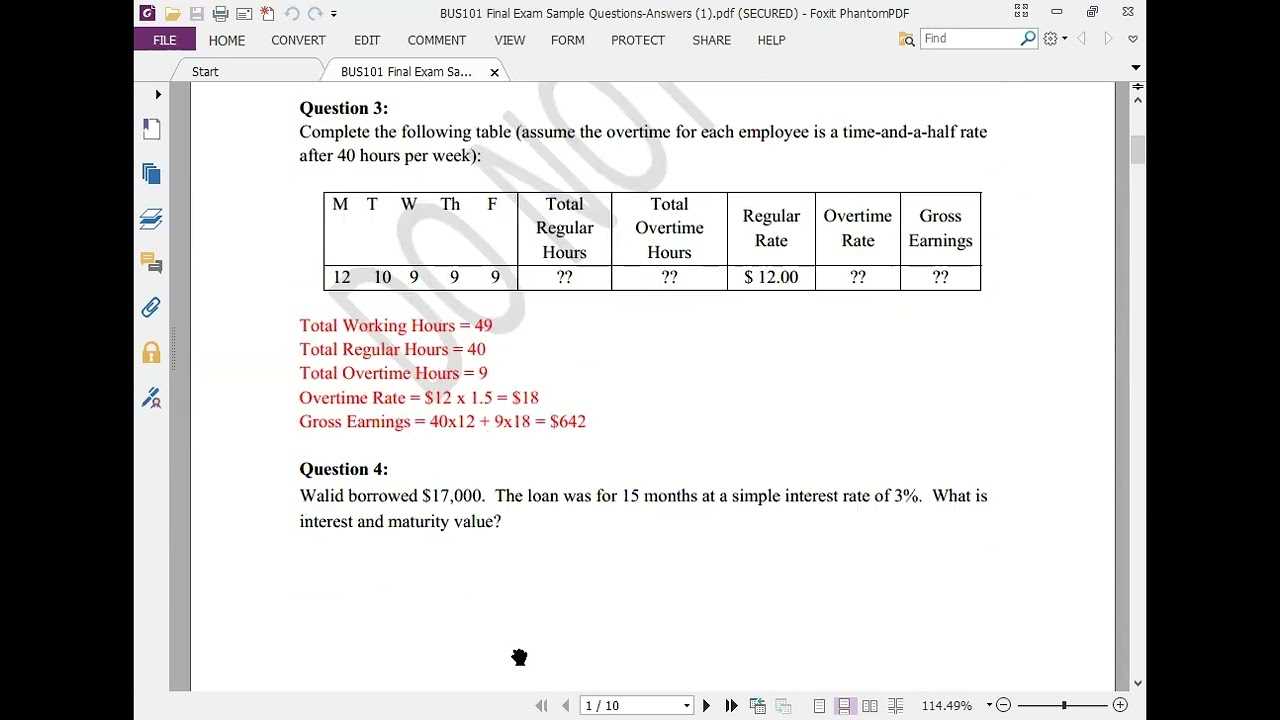The height and width of the screenshot is (720, 1280).
Task: Open the page number dropdown arrow
Action: pos(687,705)
